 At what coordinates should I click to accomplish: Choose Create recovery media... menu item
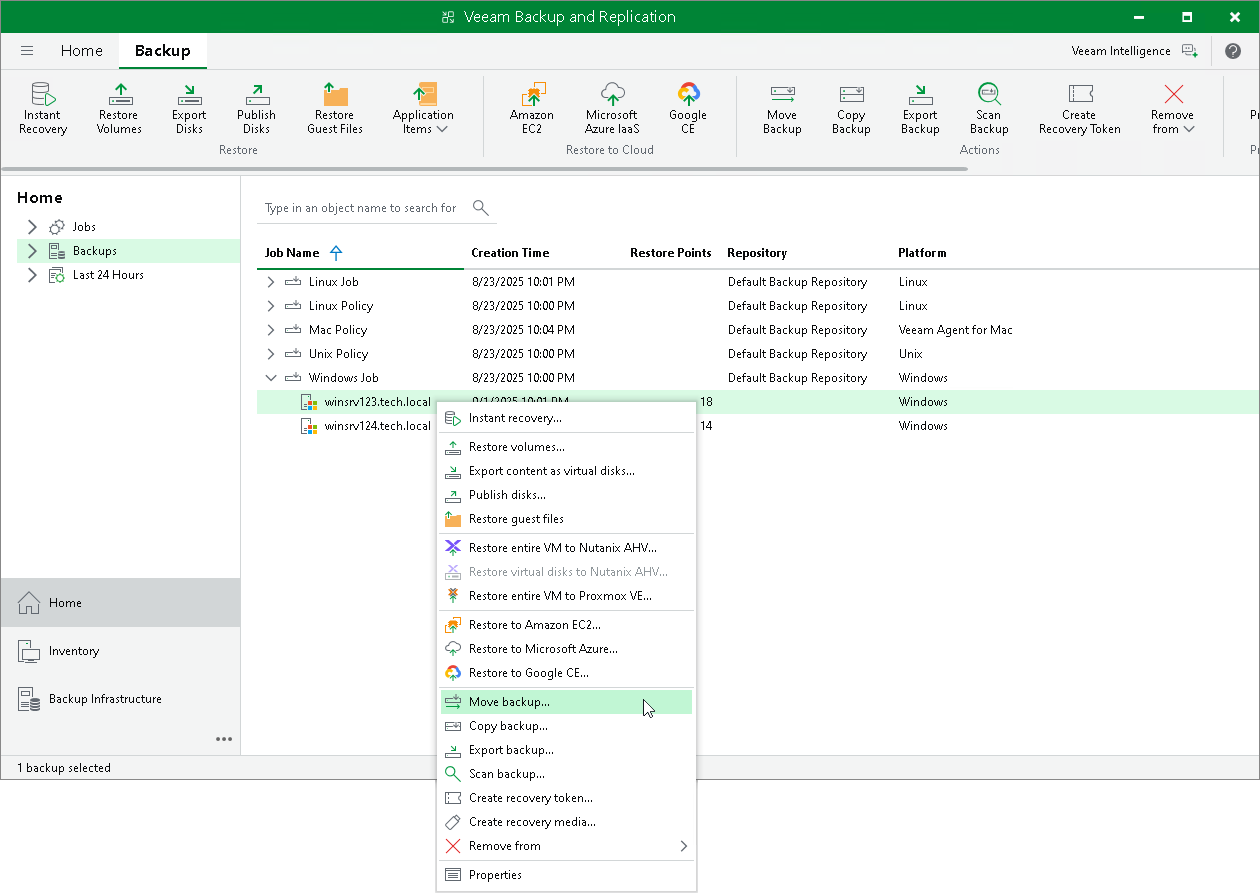coord(567,822)
